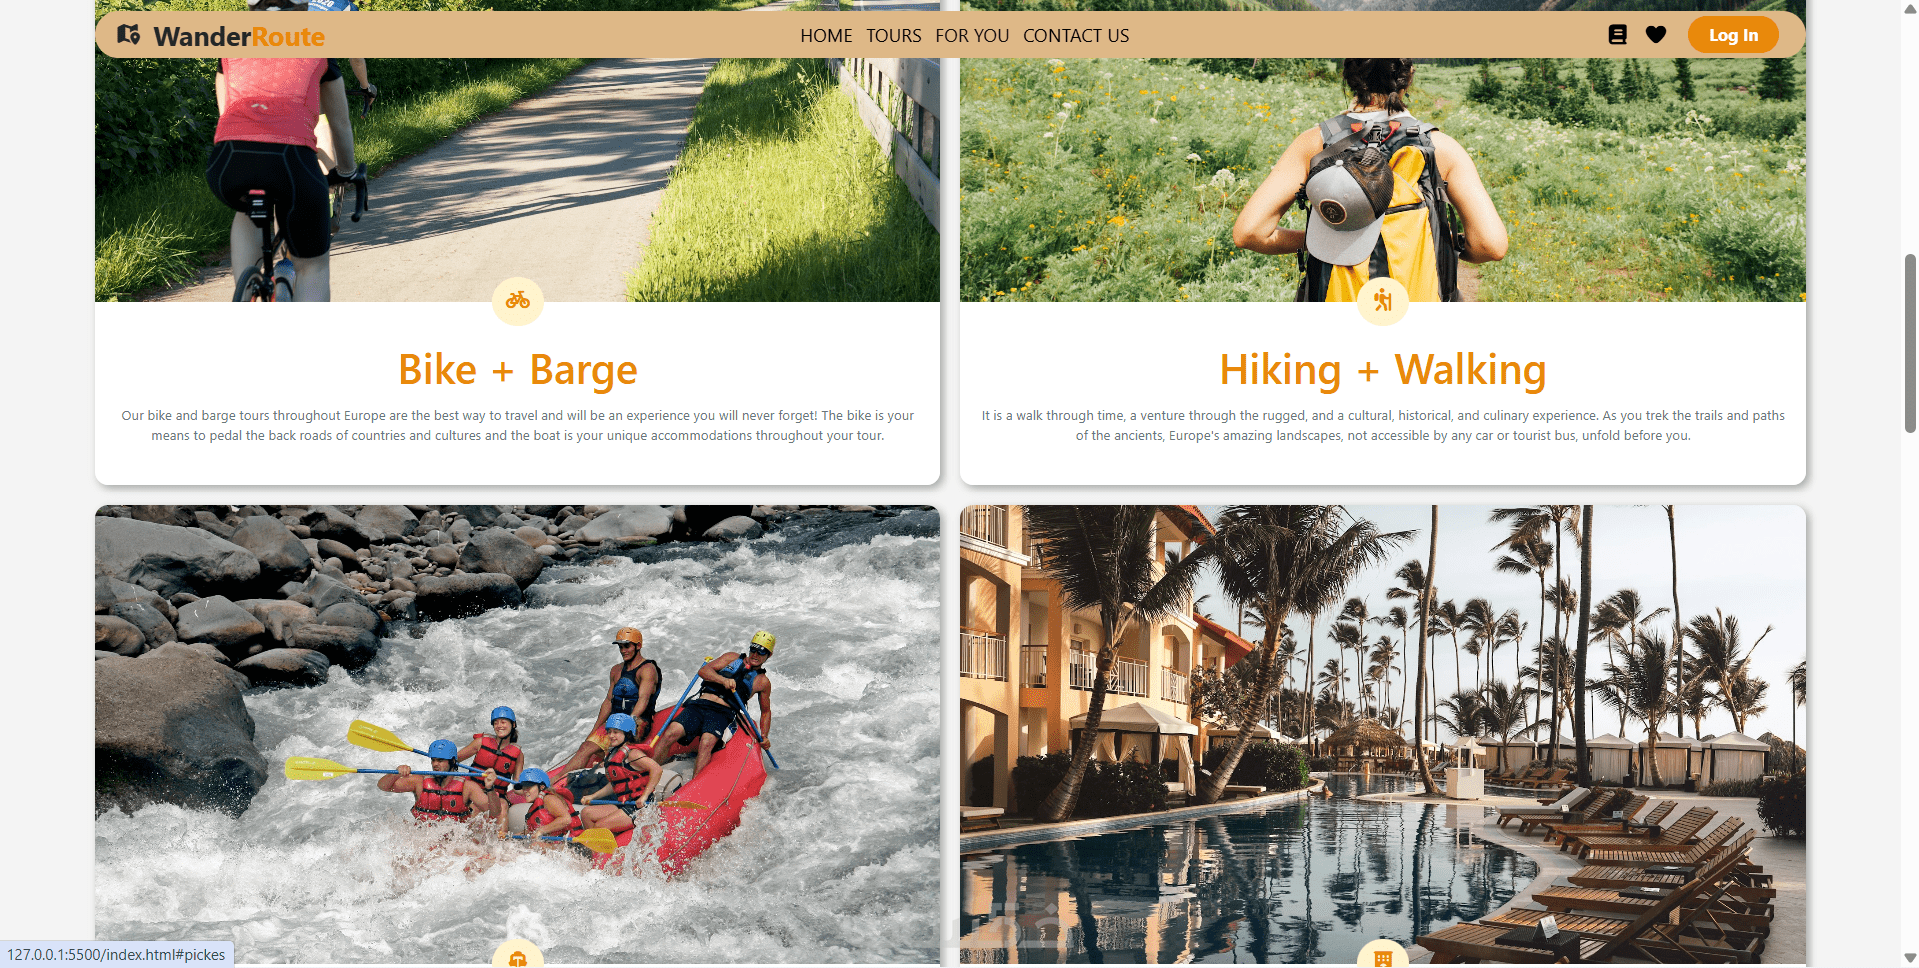1919x968 pixels.
Task: Click the resort card's hotel icon badge
Action: pyautogui.click(x=1383, y=955)
